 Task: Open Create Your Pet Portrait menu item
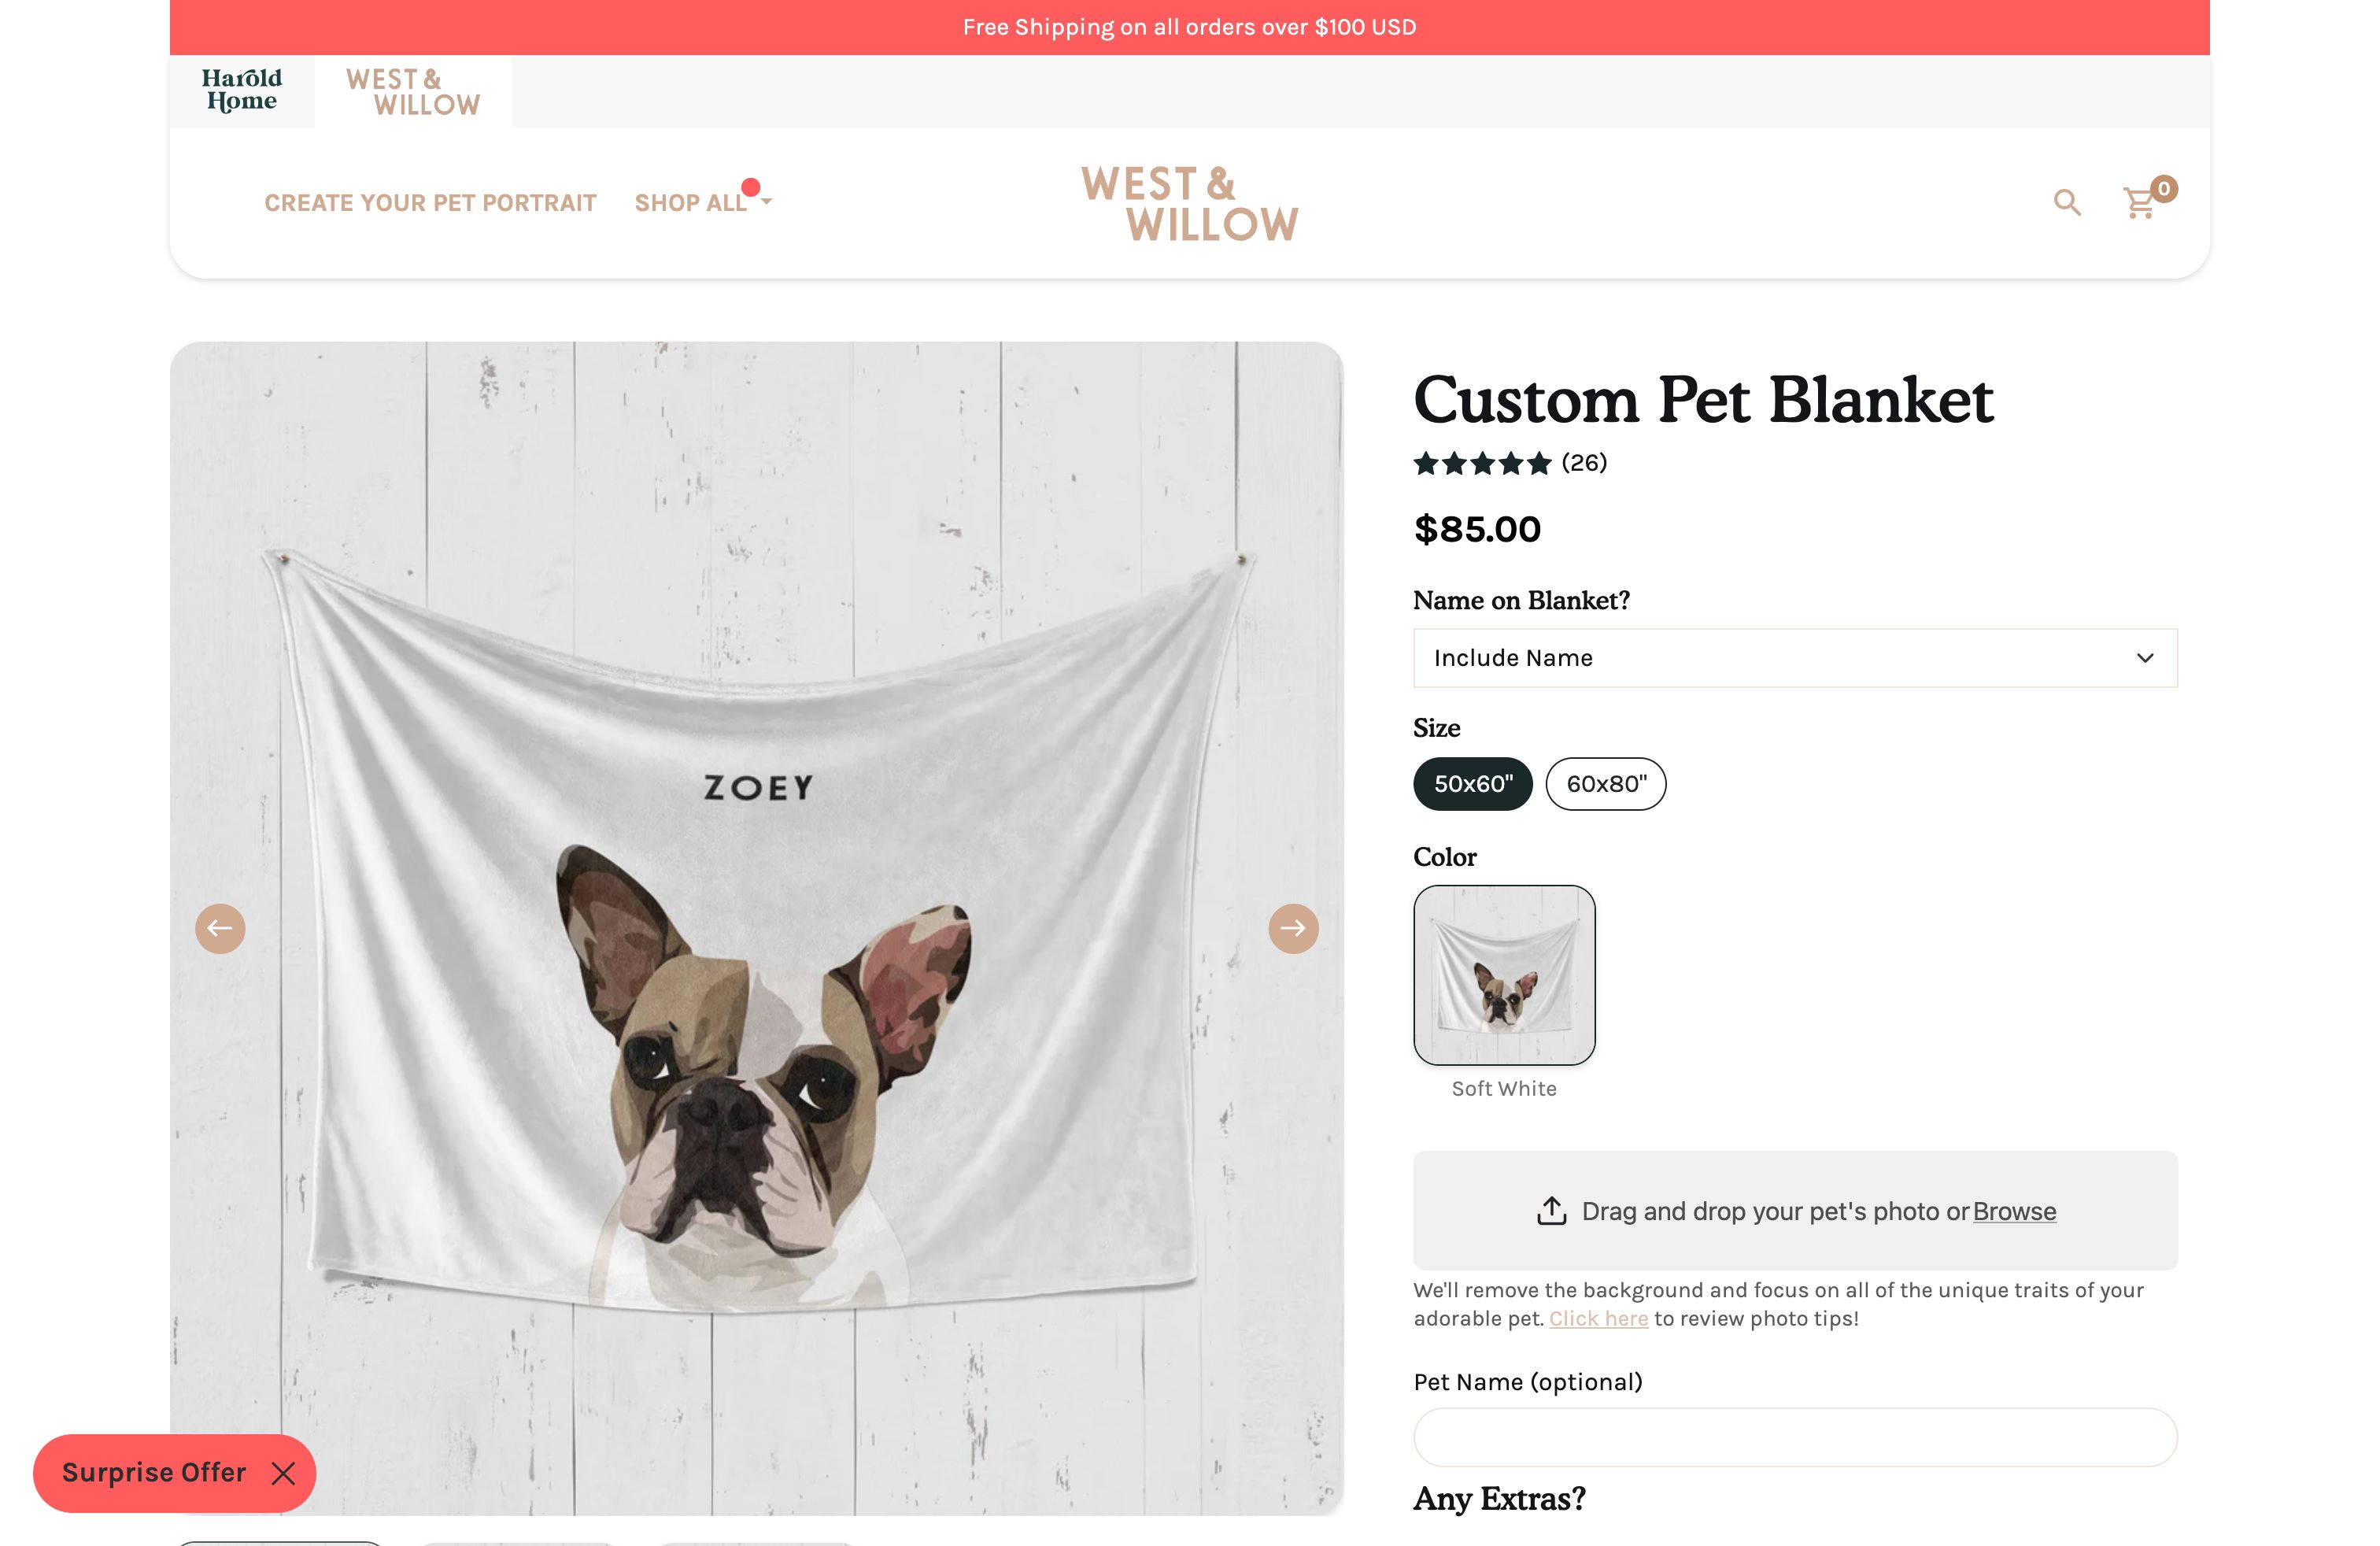click(430, 203)
